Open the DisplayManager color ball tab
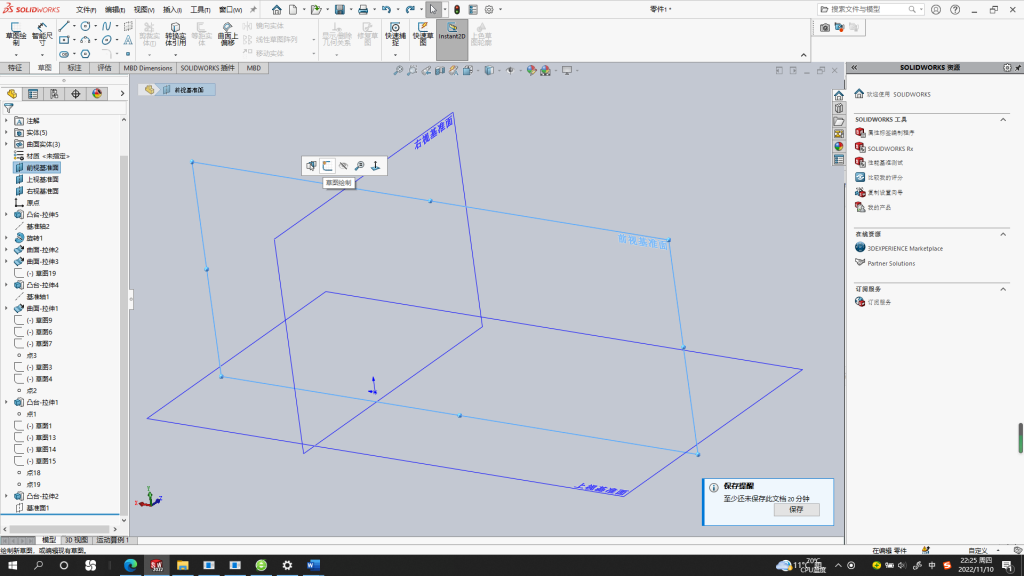The height and width of the screenshot is (576, 1024). pyautogui.click(x=97, y=94)
